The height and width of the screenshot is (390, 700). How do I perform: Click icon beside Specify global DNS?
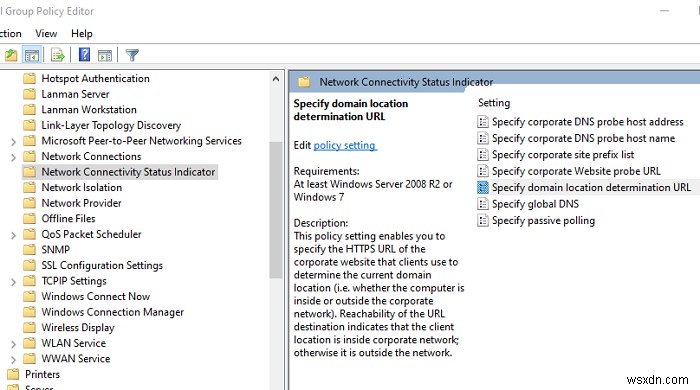483,204
